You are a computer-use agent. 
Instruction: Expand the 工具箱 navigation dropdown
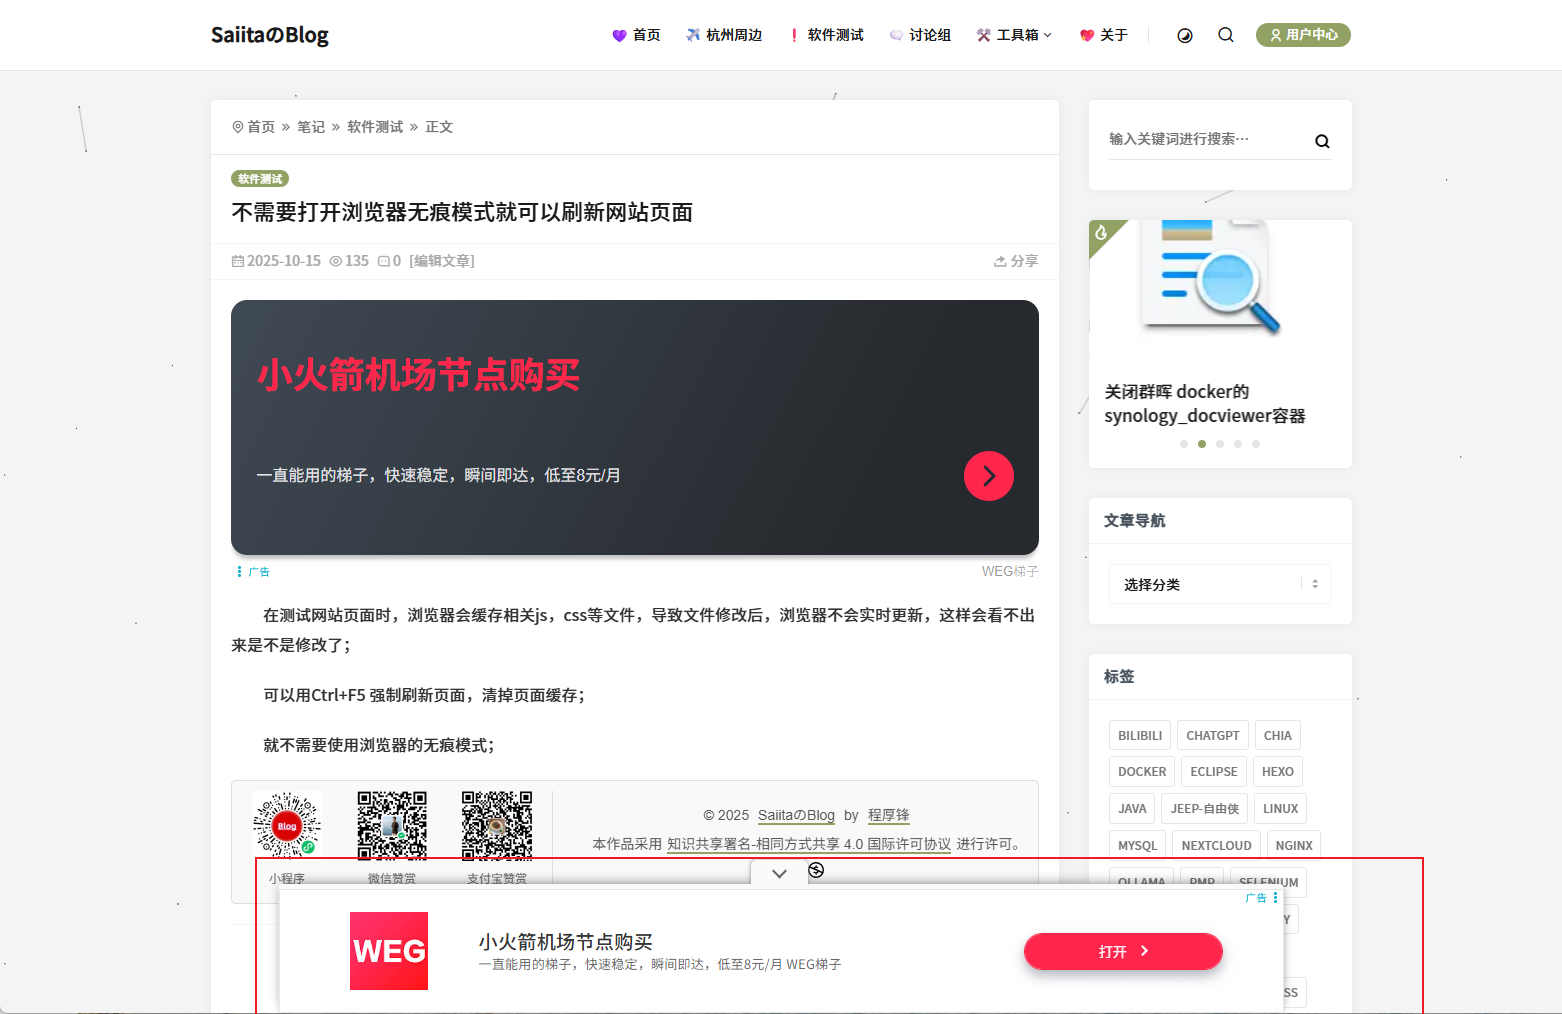coord(1046,34)
